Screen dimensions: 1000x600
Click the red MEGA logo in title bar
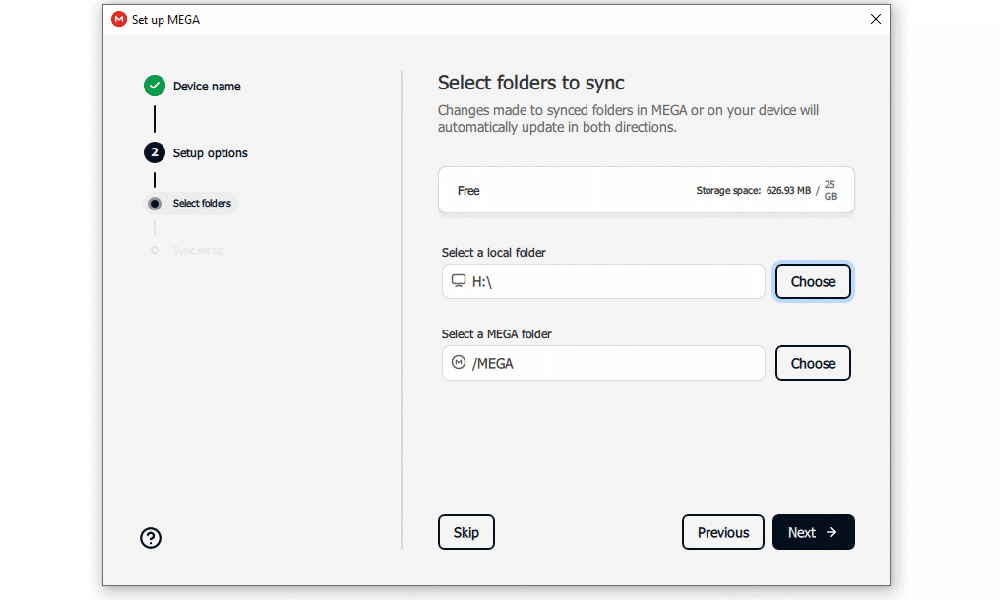pos(119,19)
